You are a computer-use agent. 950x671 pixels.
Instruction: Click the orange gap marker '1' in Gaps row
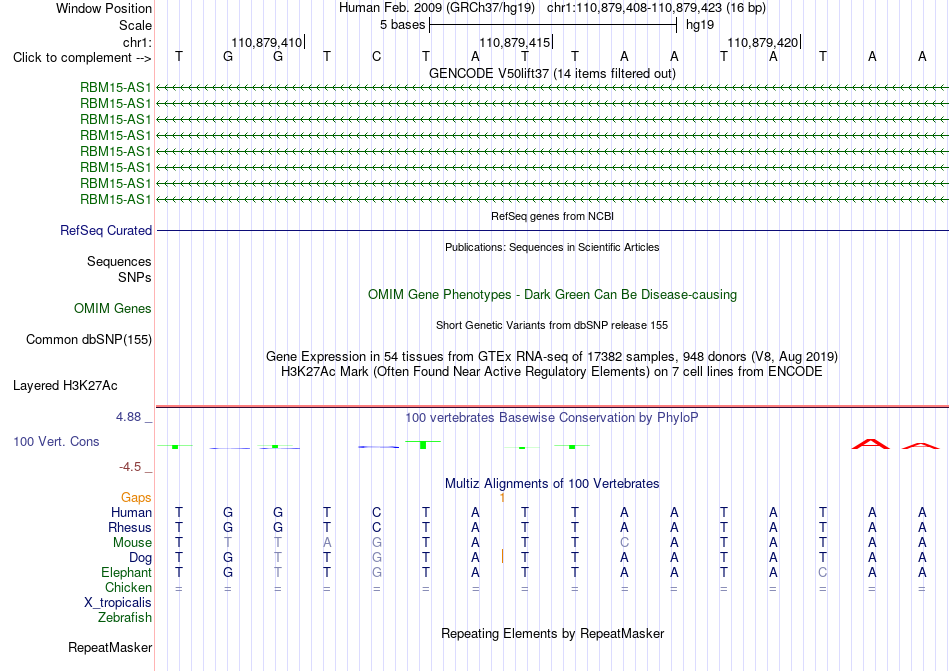coord(502,498)
